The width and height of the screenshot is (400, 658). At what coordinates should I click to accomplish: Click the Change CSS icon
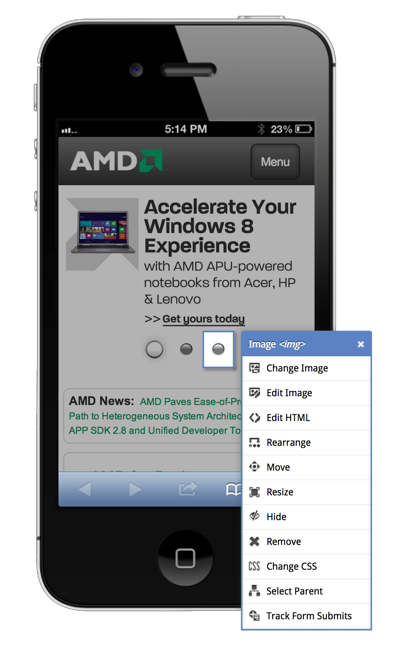point(254,566)
